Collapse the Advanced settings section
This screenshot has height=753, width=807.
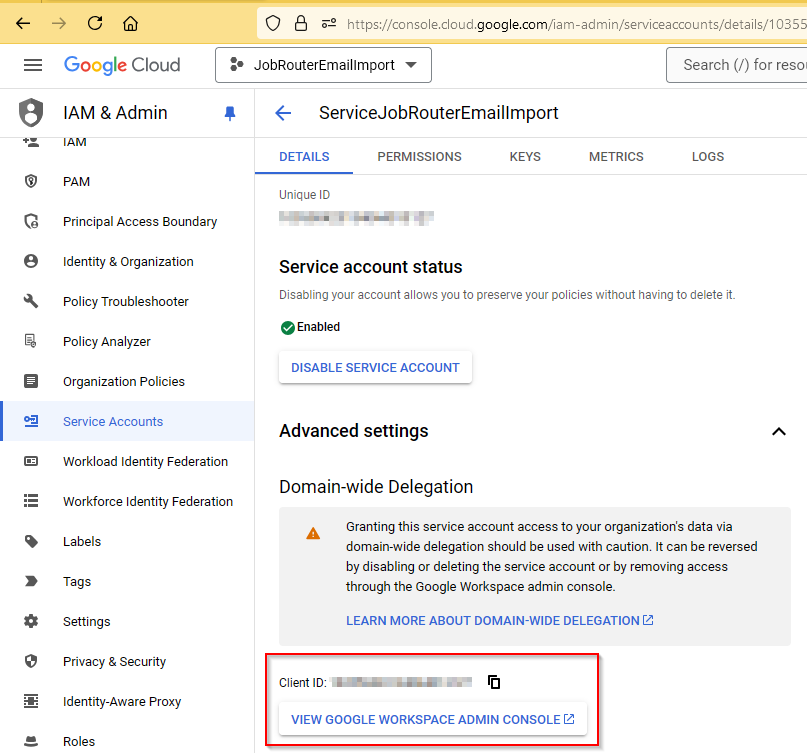point(779,431)
